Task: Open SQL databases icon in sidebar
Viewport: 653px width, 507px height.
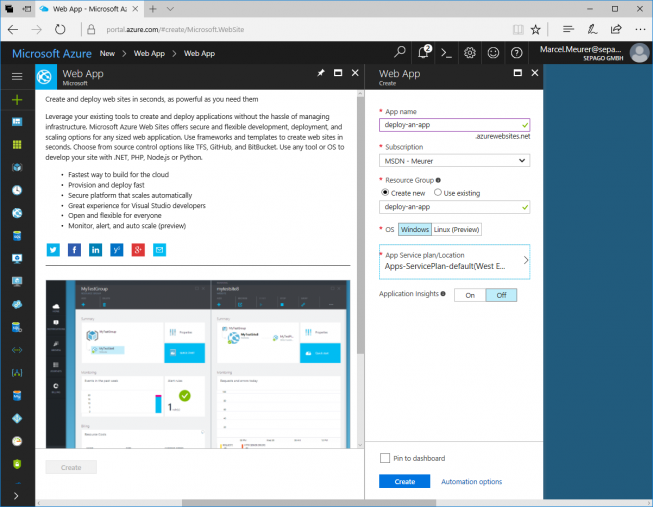Action: click(17, 236)
